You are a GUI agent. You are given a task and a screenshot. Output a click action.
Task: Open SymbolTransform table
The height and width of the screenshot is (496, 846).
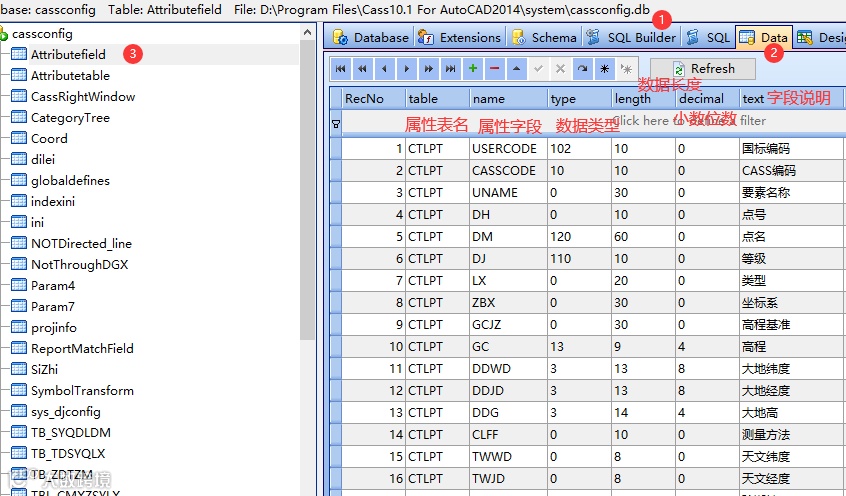point(82,391)
